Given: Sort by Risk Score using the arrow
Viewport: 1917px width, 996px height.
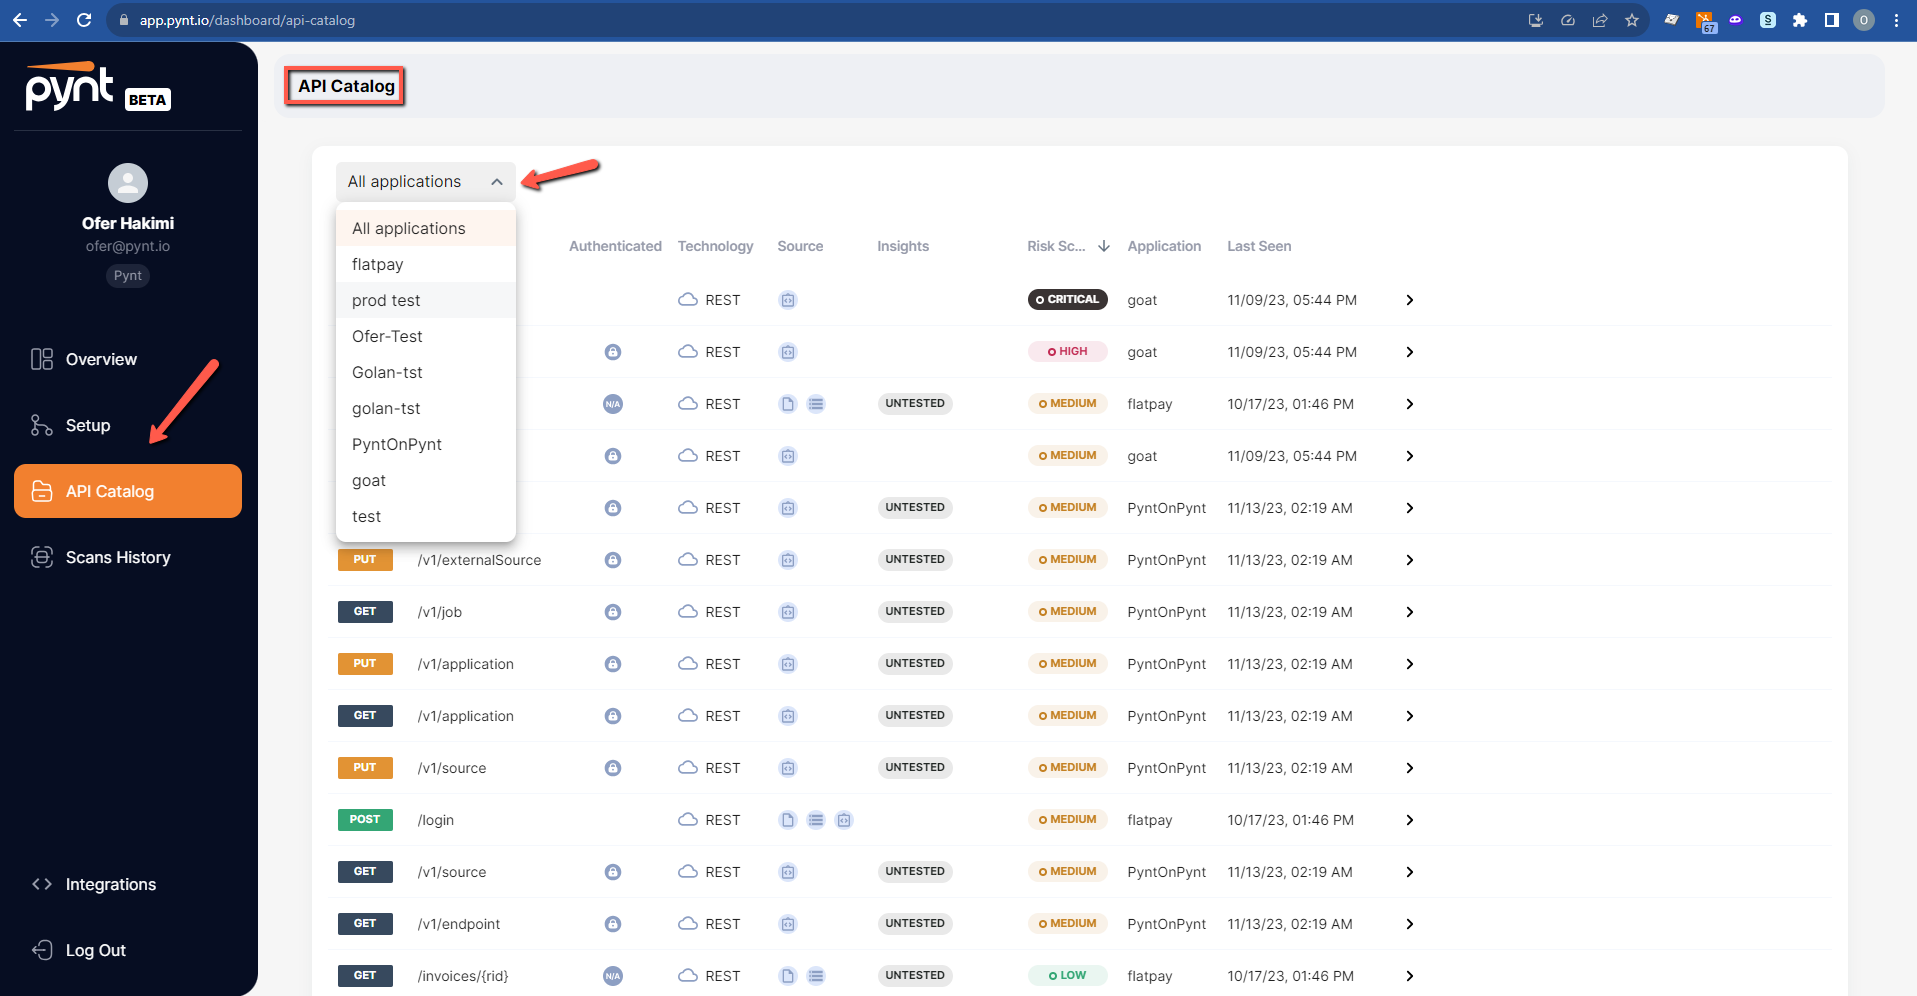Looking at the screenshot, I should [1104, 246].
